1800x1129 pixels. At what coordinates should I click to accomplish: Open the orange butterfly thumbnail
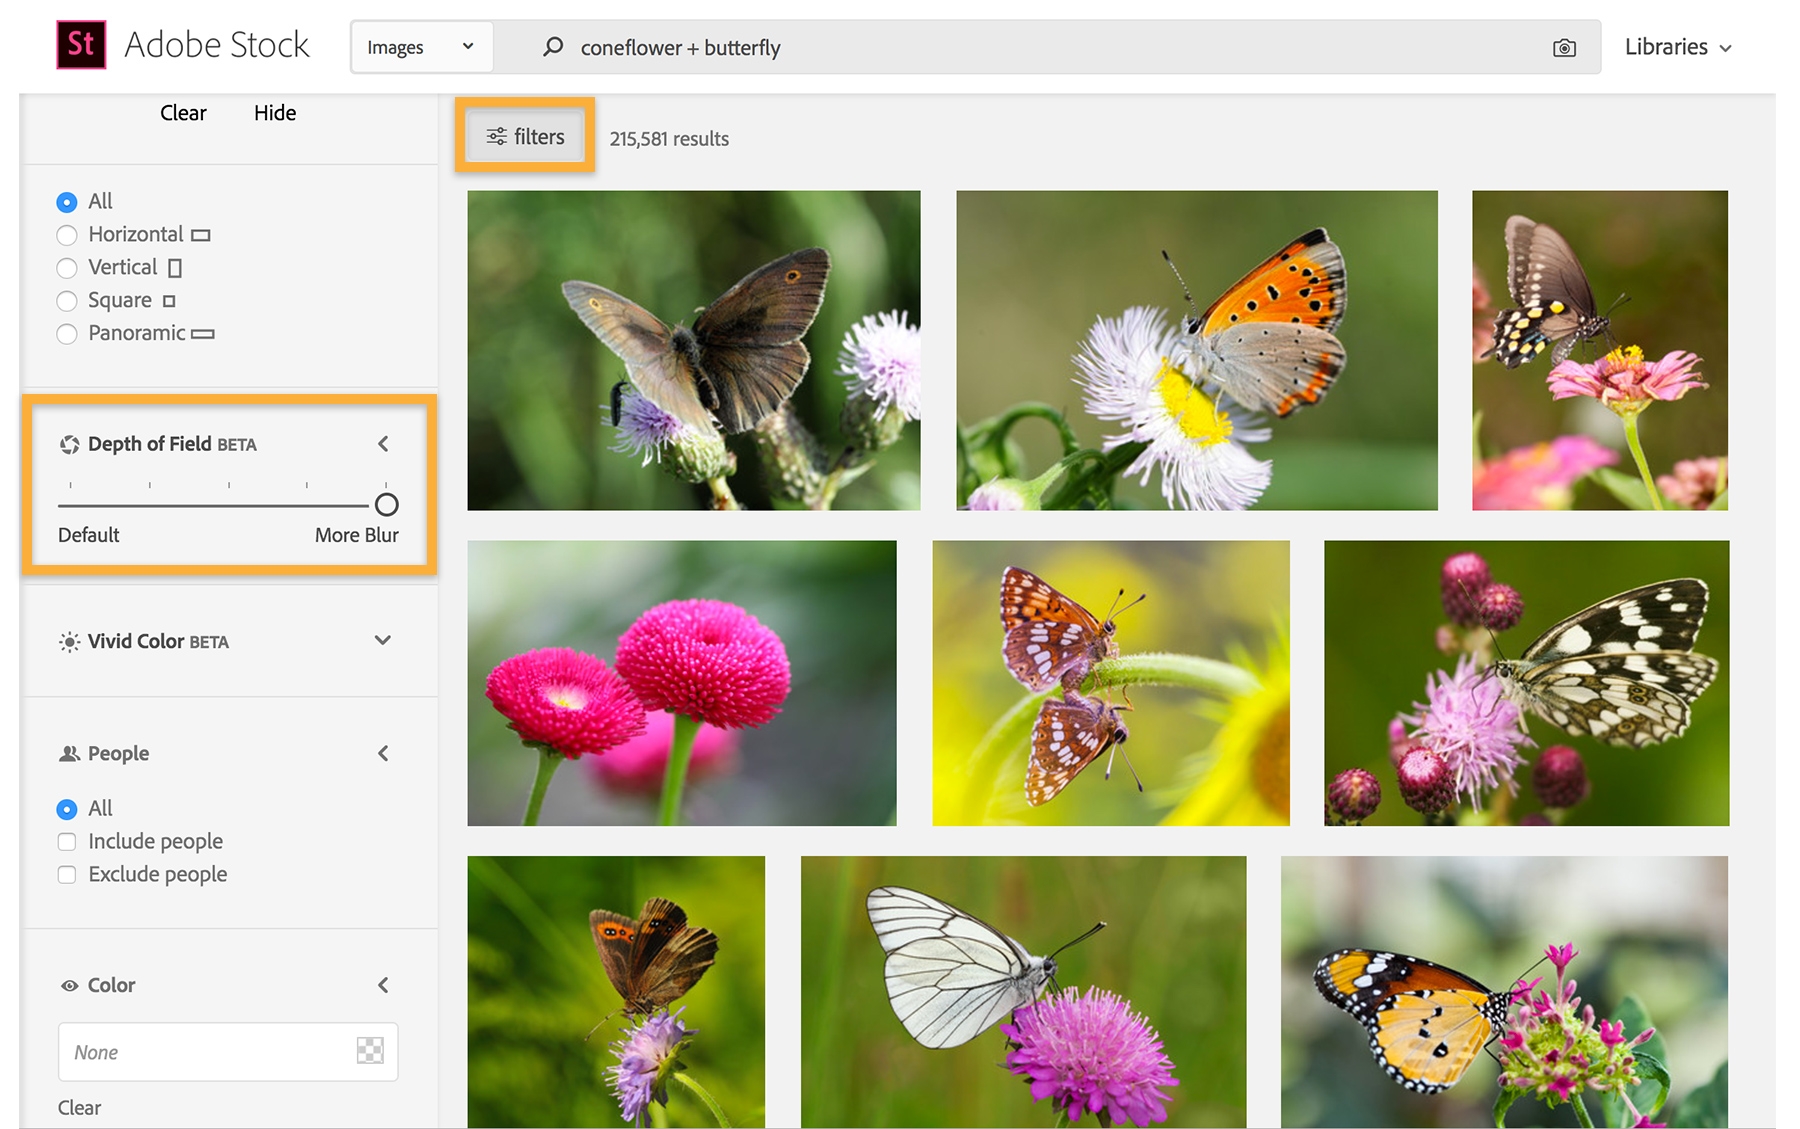click(1196, 349)
